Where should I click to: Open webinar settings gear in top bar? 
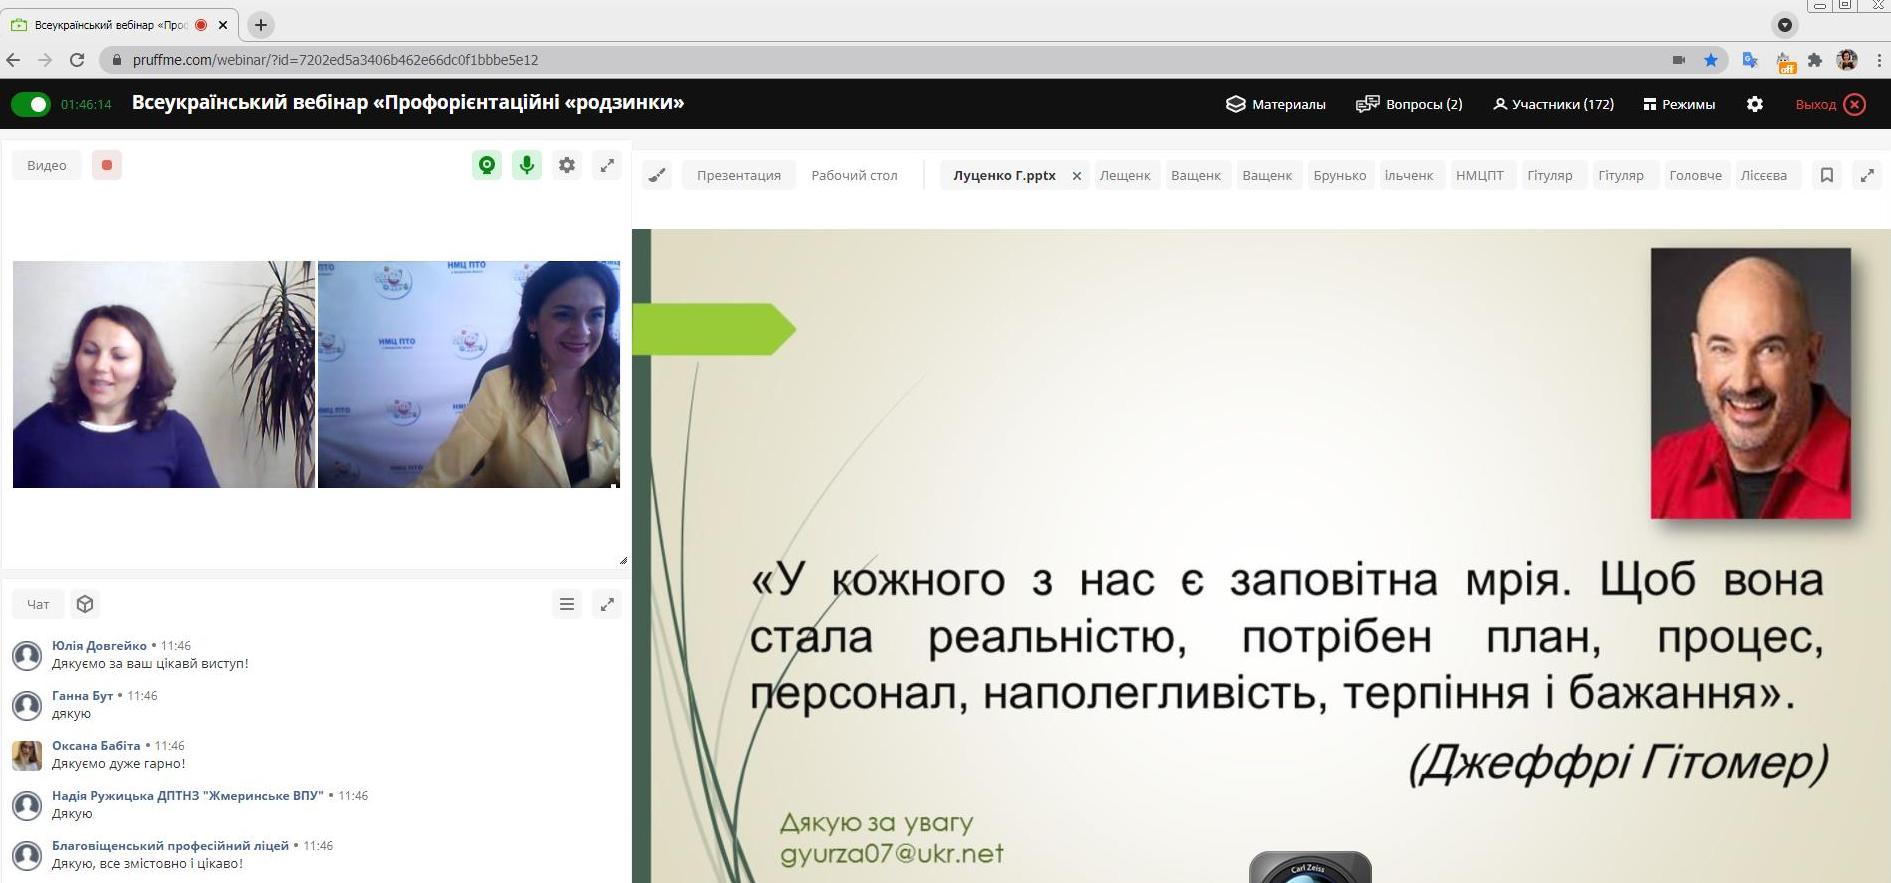point(1755,104)
